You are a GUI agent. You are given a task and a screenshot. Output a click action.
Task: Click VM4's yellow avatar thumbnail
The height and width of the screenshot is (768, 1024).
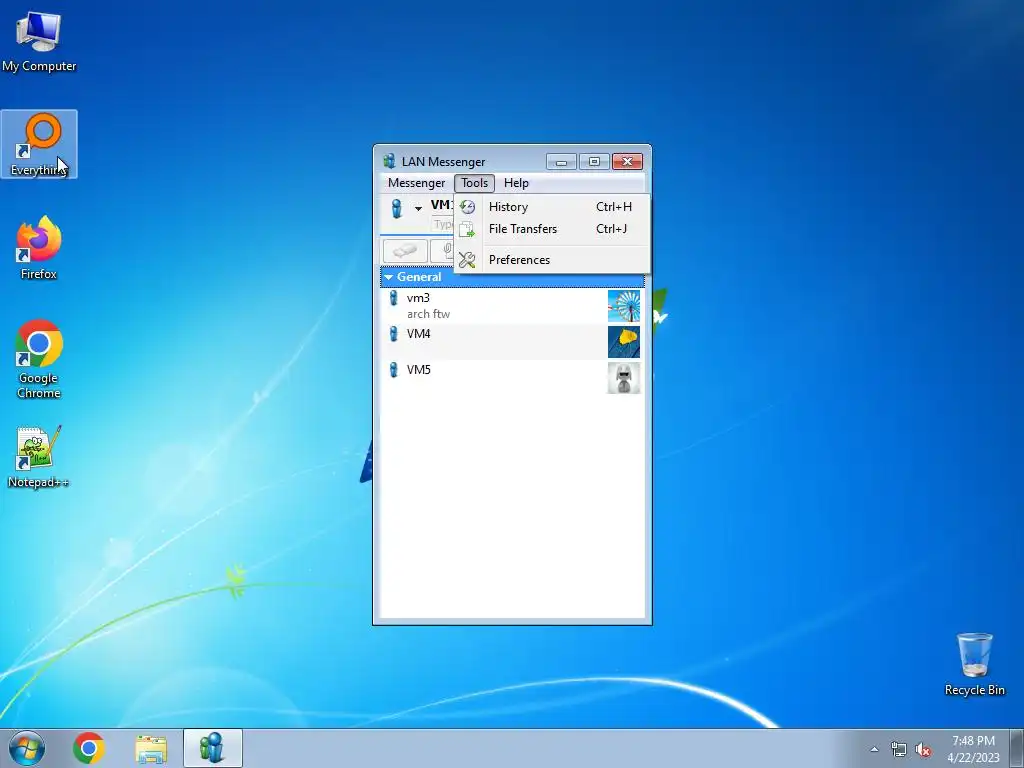pos(624,342)
